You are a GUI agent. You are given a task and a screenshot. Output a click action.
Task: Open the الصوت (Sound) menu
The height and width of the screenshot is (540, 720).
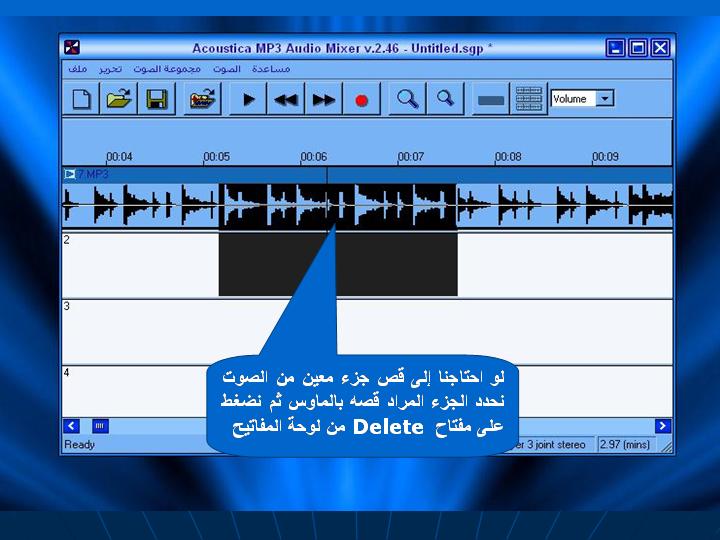coord(227,69)
